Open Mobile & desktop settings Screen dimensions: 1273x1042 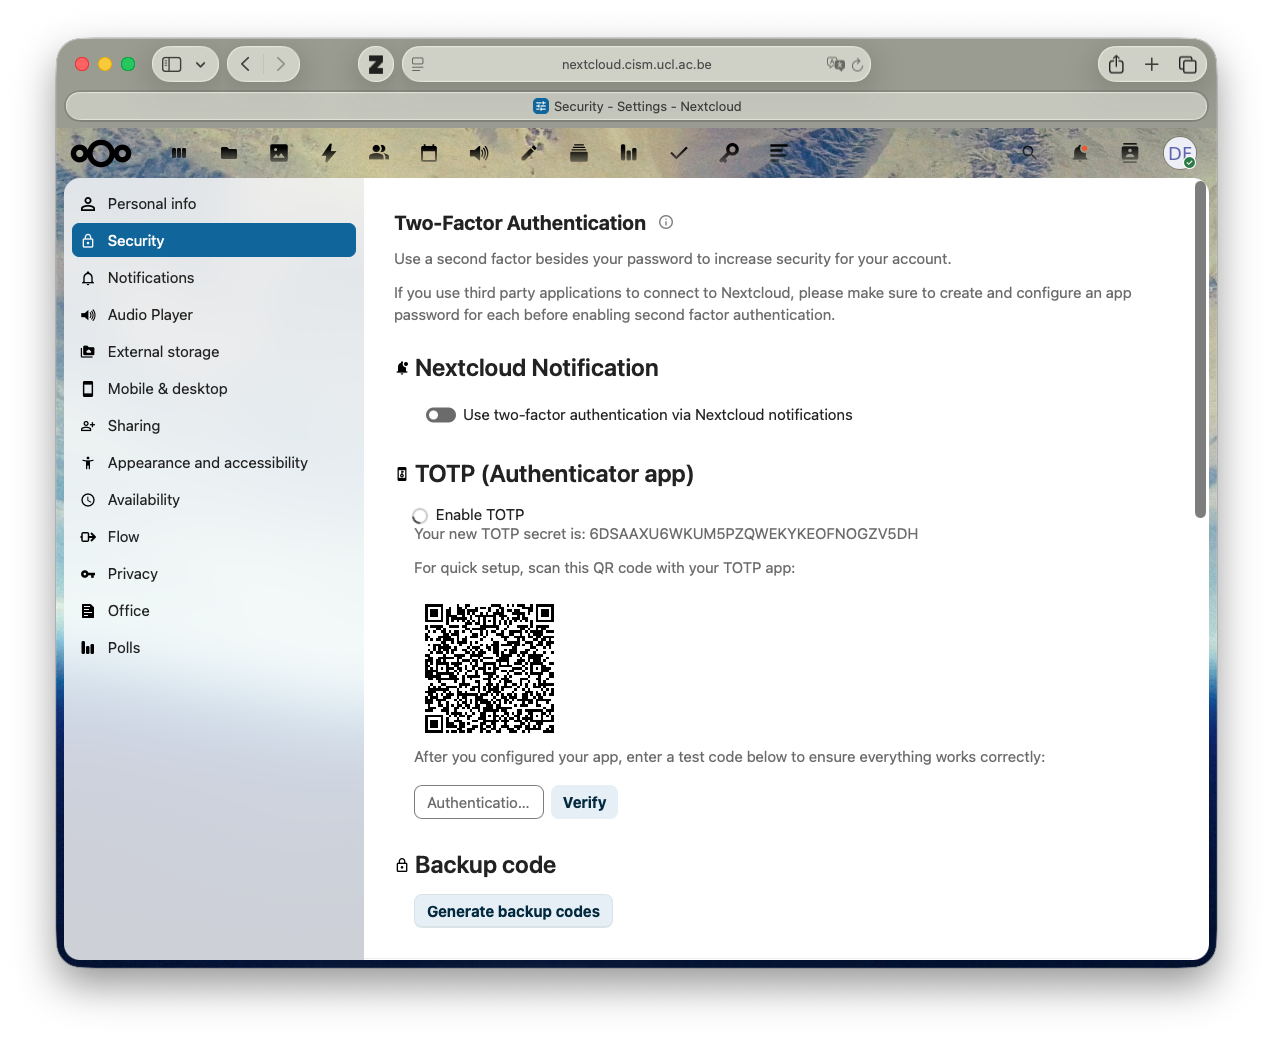click(214, 389)
